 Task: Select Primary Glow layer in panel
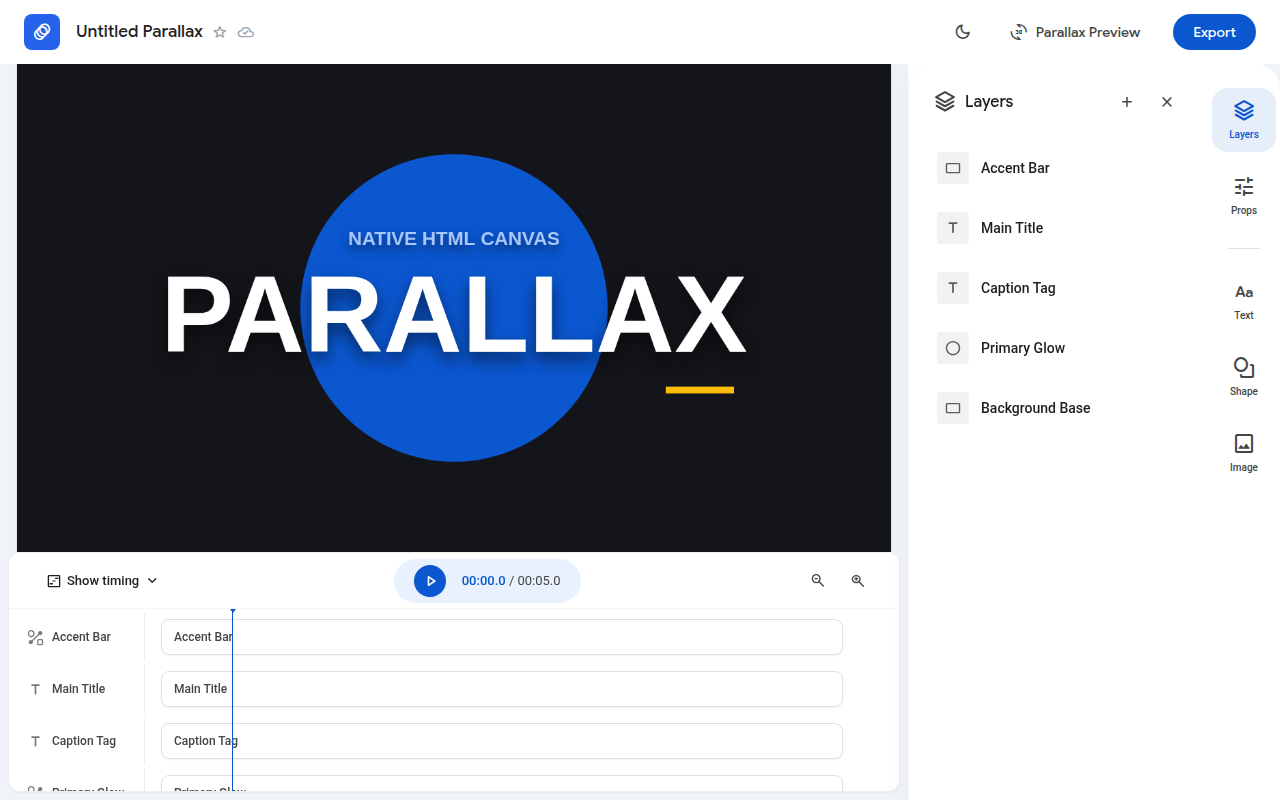coord(1057,348)
